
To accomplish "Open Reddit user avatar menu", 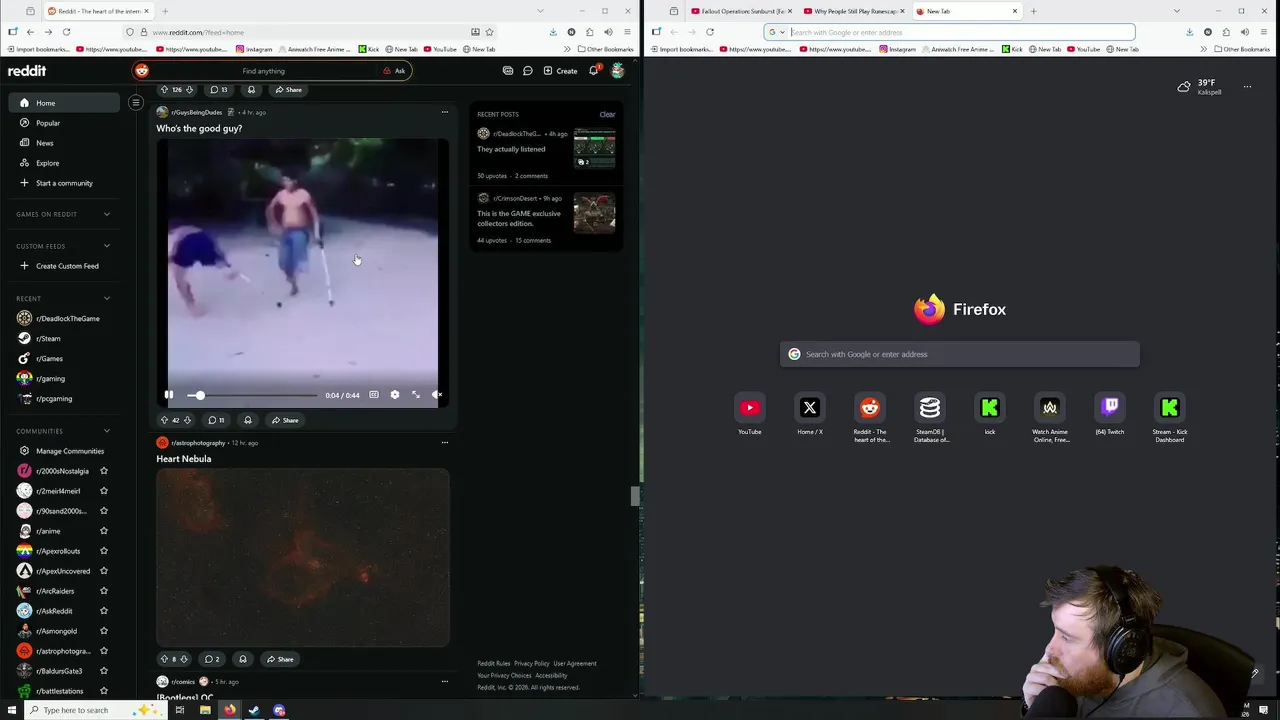I will pyautogui.click(x=618, y=71).
